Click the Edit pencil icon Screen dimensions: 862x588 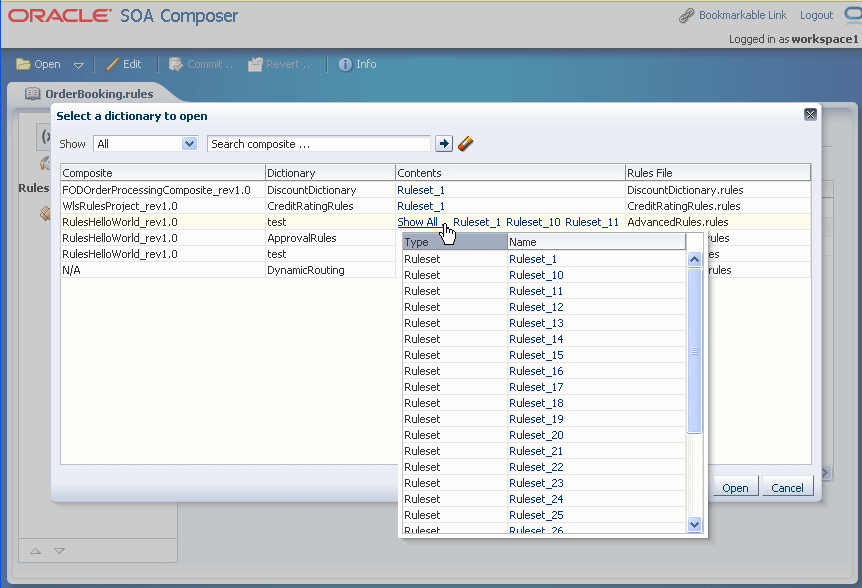112,64
